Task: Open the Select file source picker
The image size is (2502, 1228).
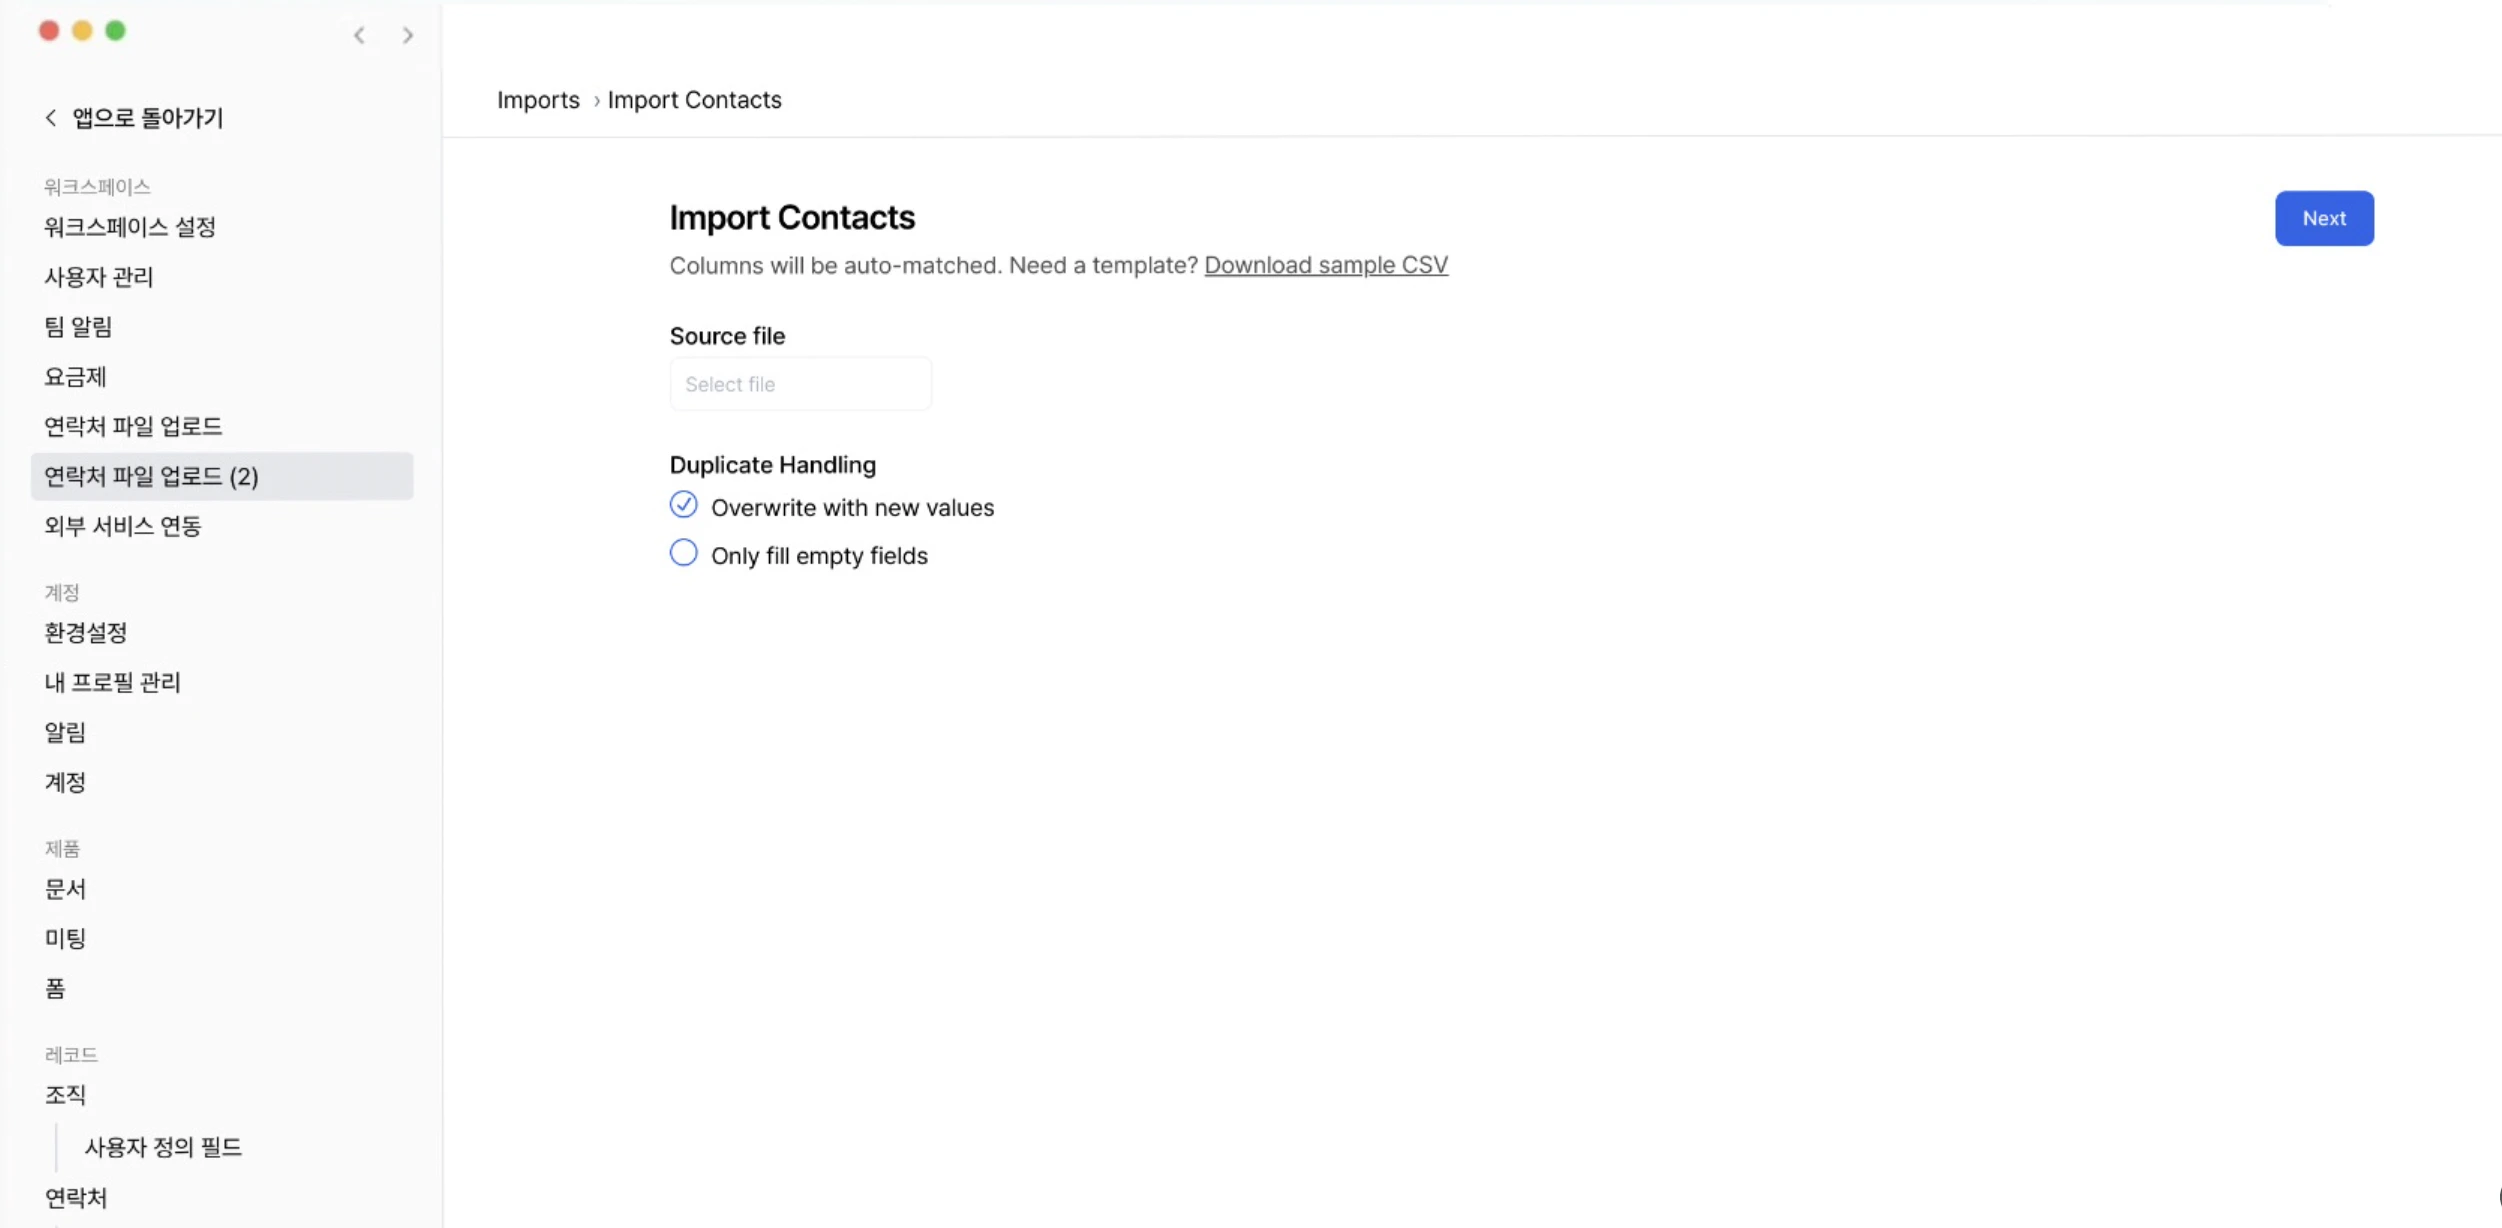Action: click(800, 384)
